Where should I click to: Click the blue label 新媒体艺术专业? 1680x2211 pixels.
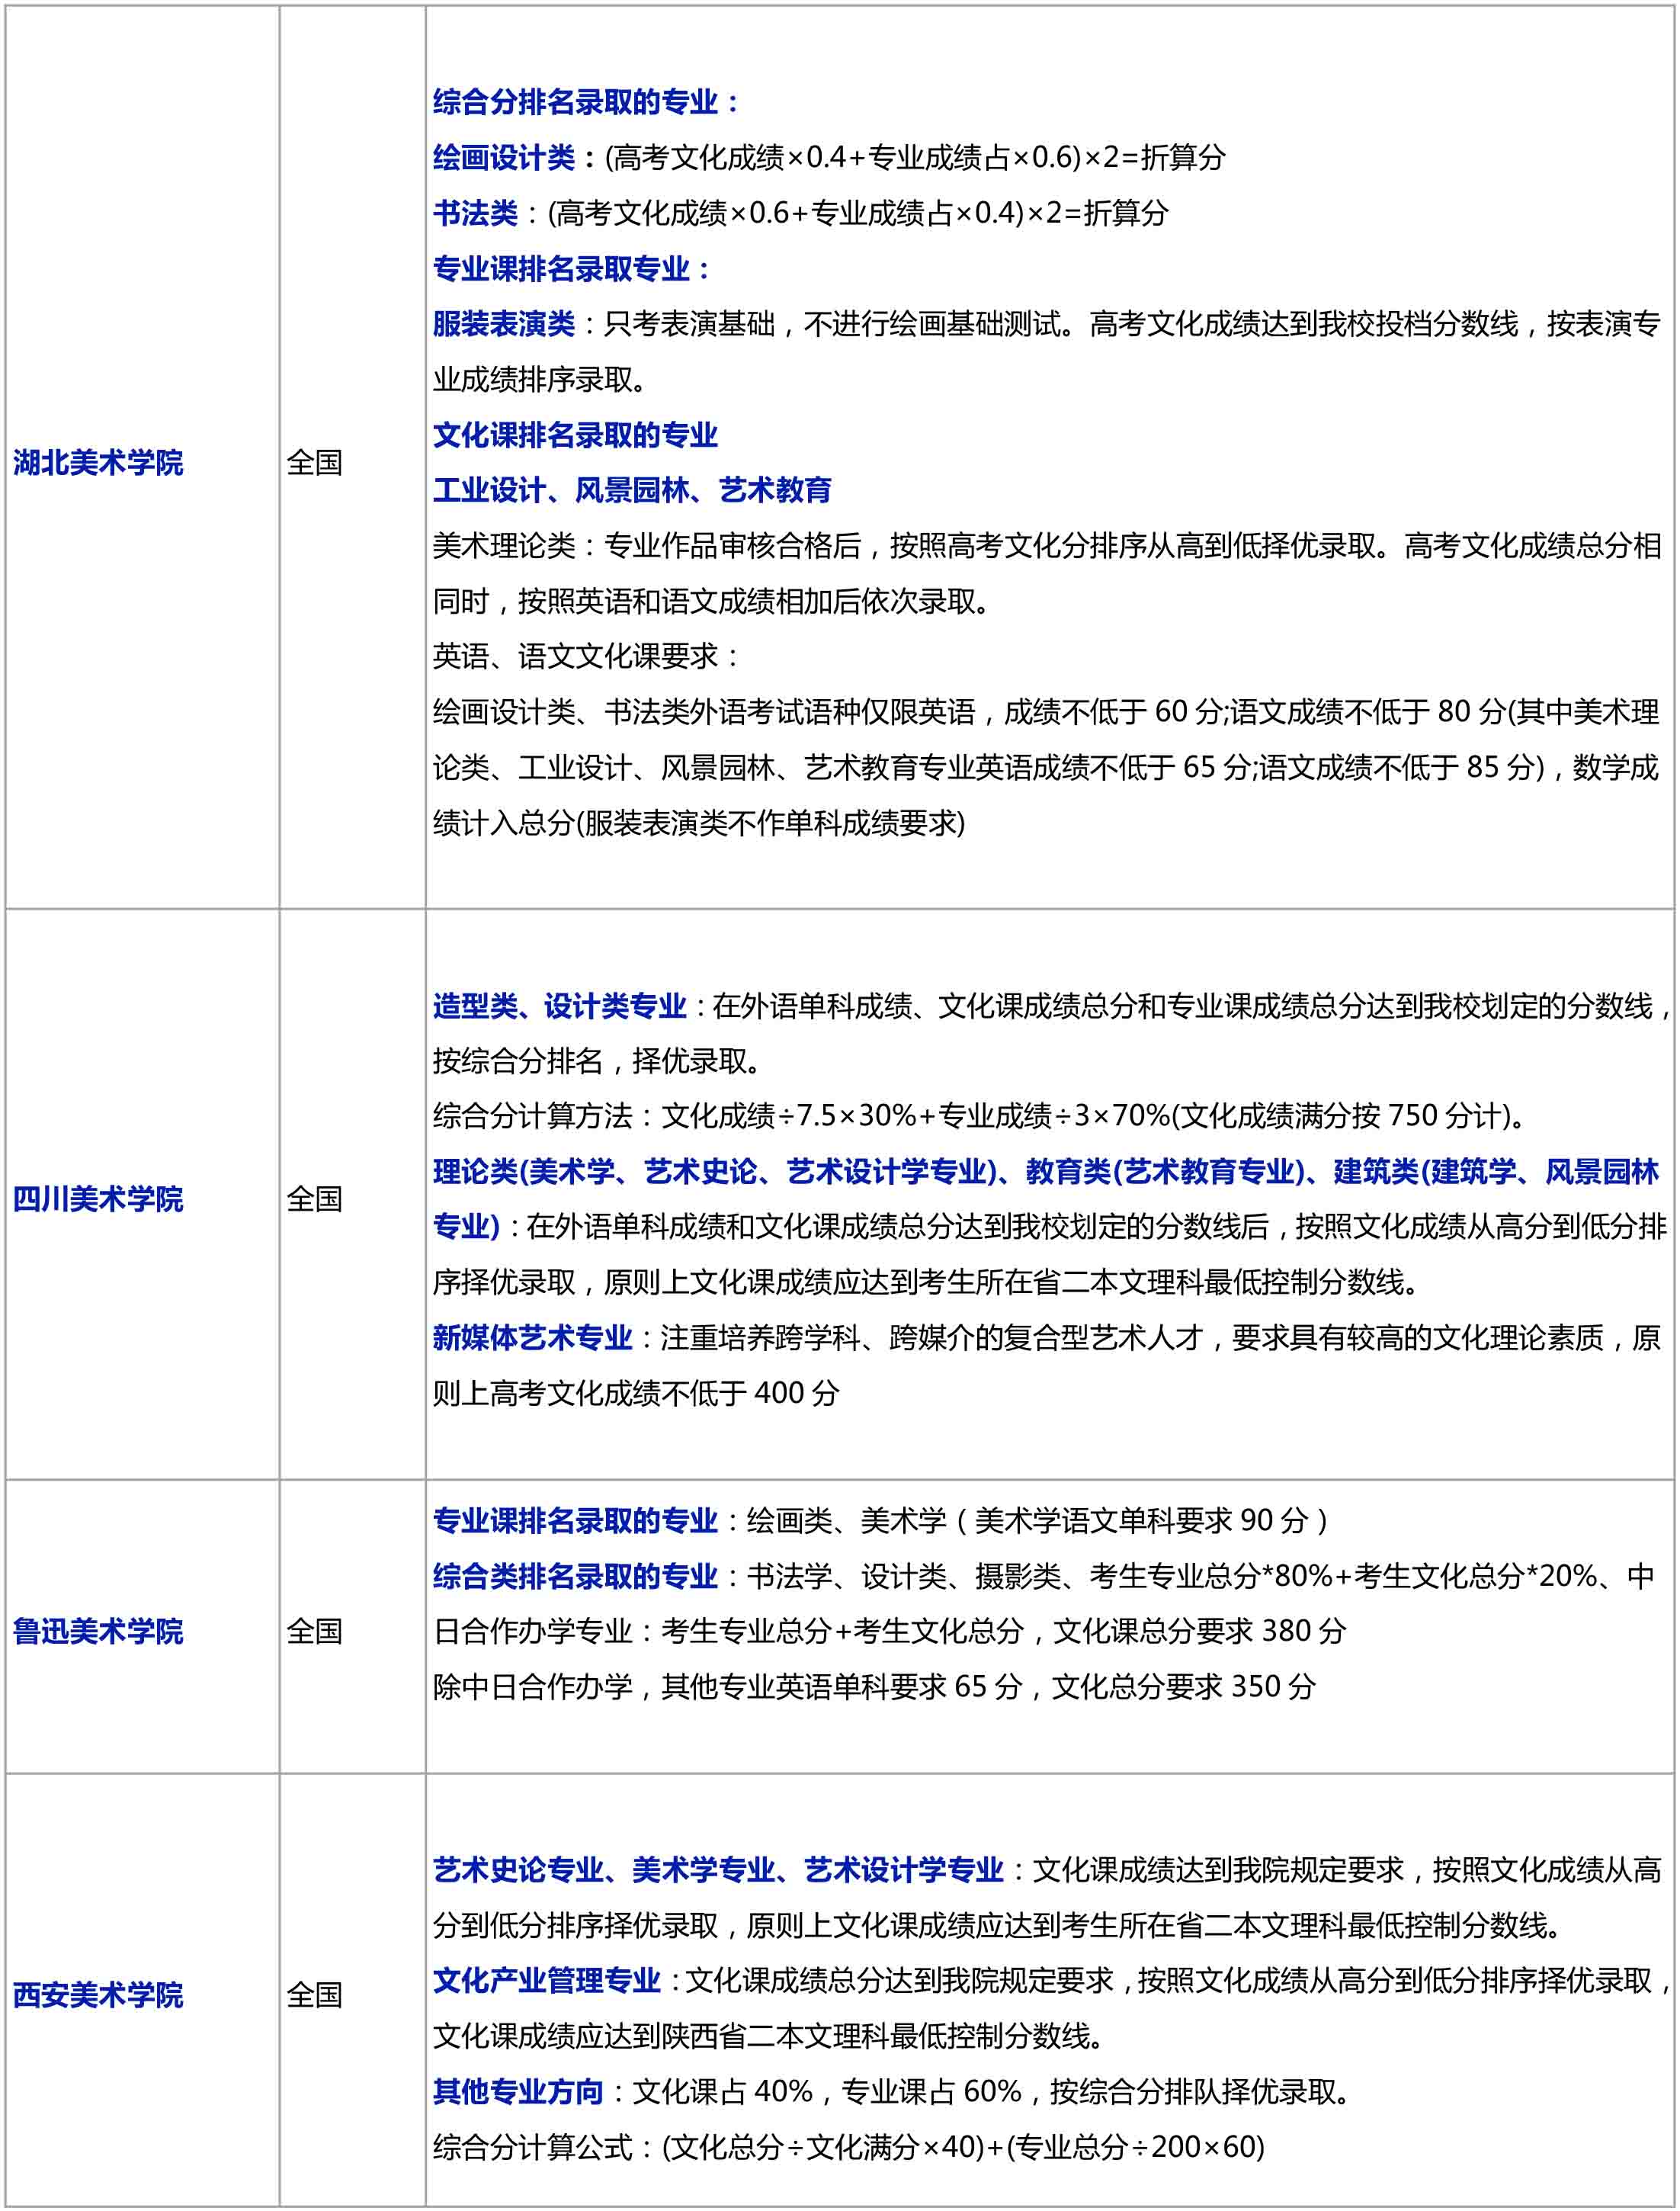click(532, 1338)
